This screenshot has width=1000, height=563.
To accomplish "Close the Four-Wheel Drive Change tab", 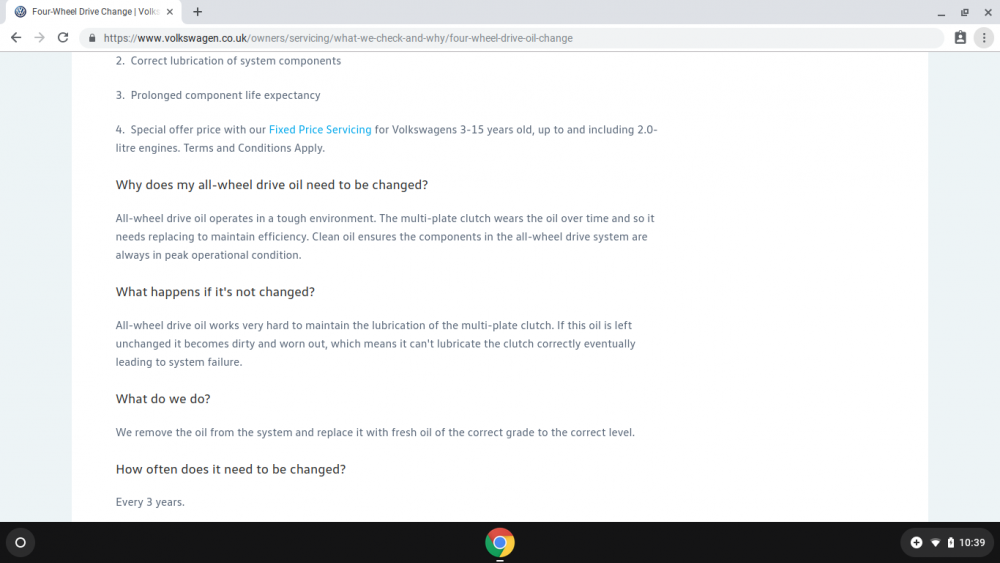I will [170, 11].
